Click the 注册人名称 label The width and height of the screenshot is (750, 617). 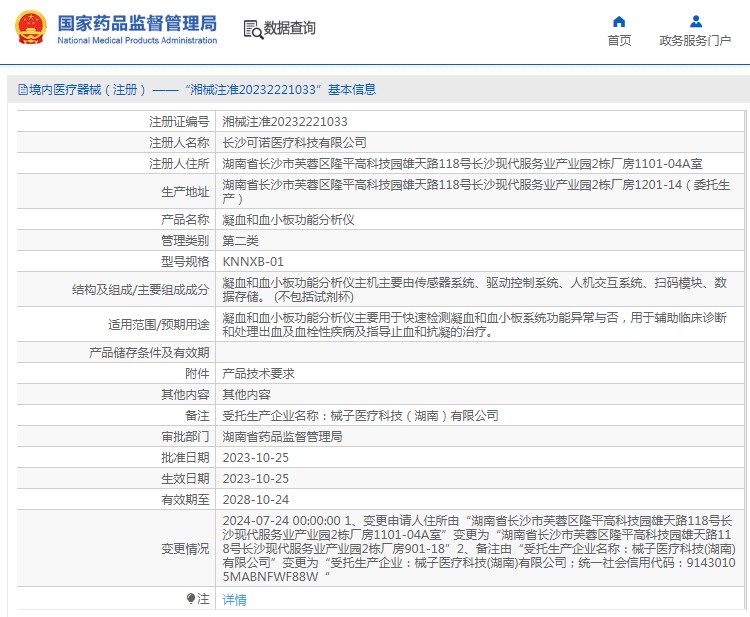click(x=179, y=143)
